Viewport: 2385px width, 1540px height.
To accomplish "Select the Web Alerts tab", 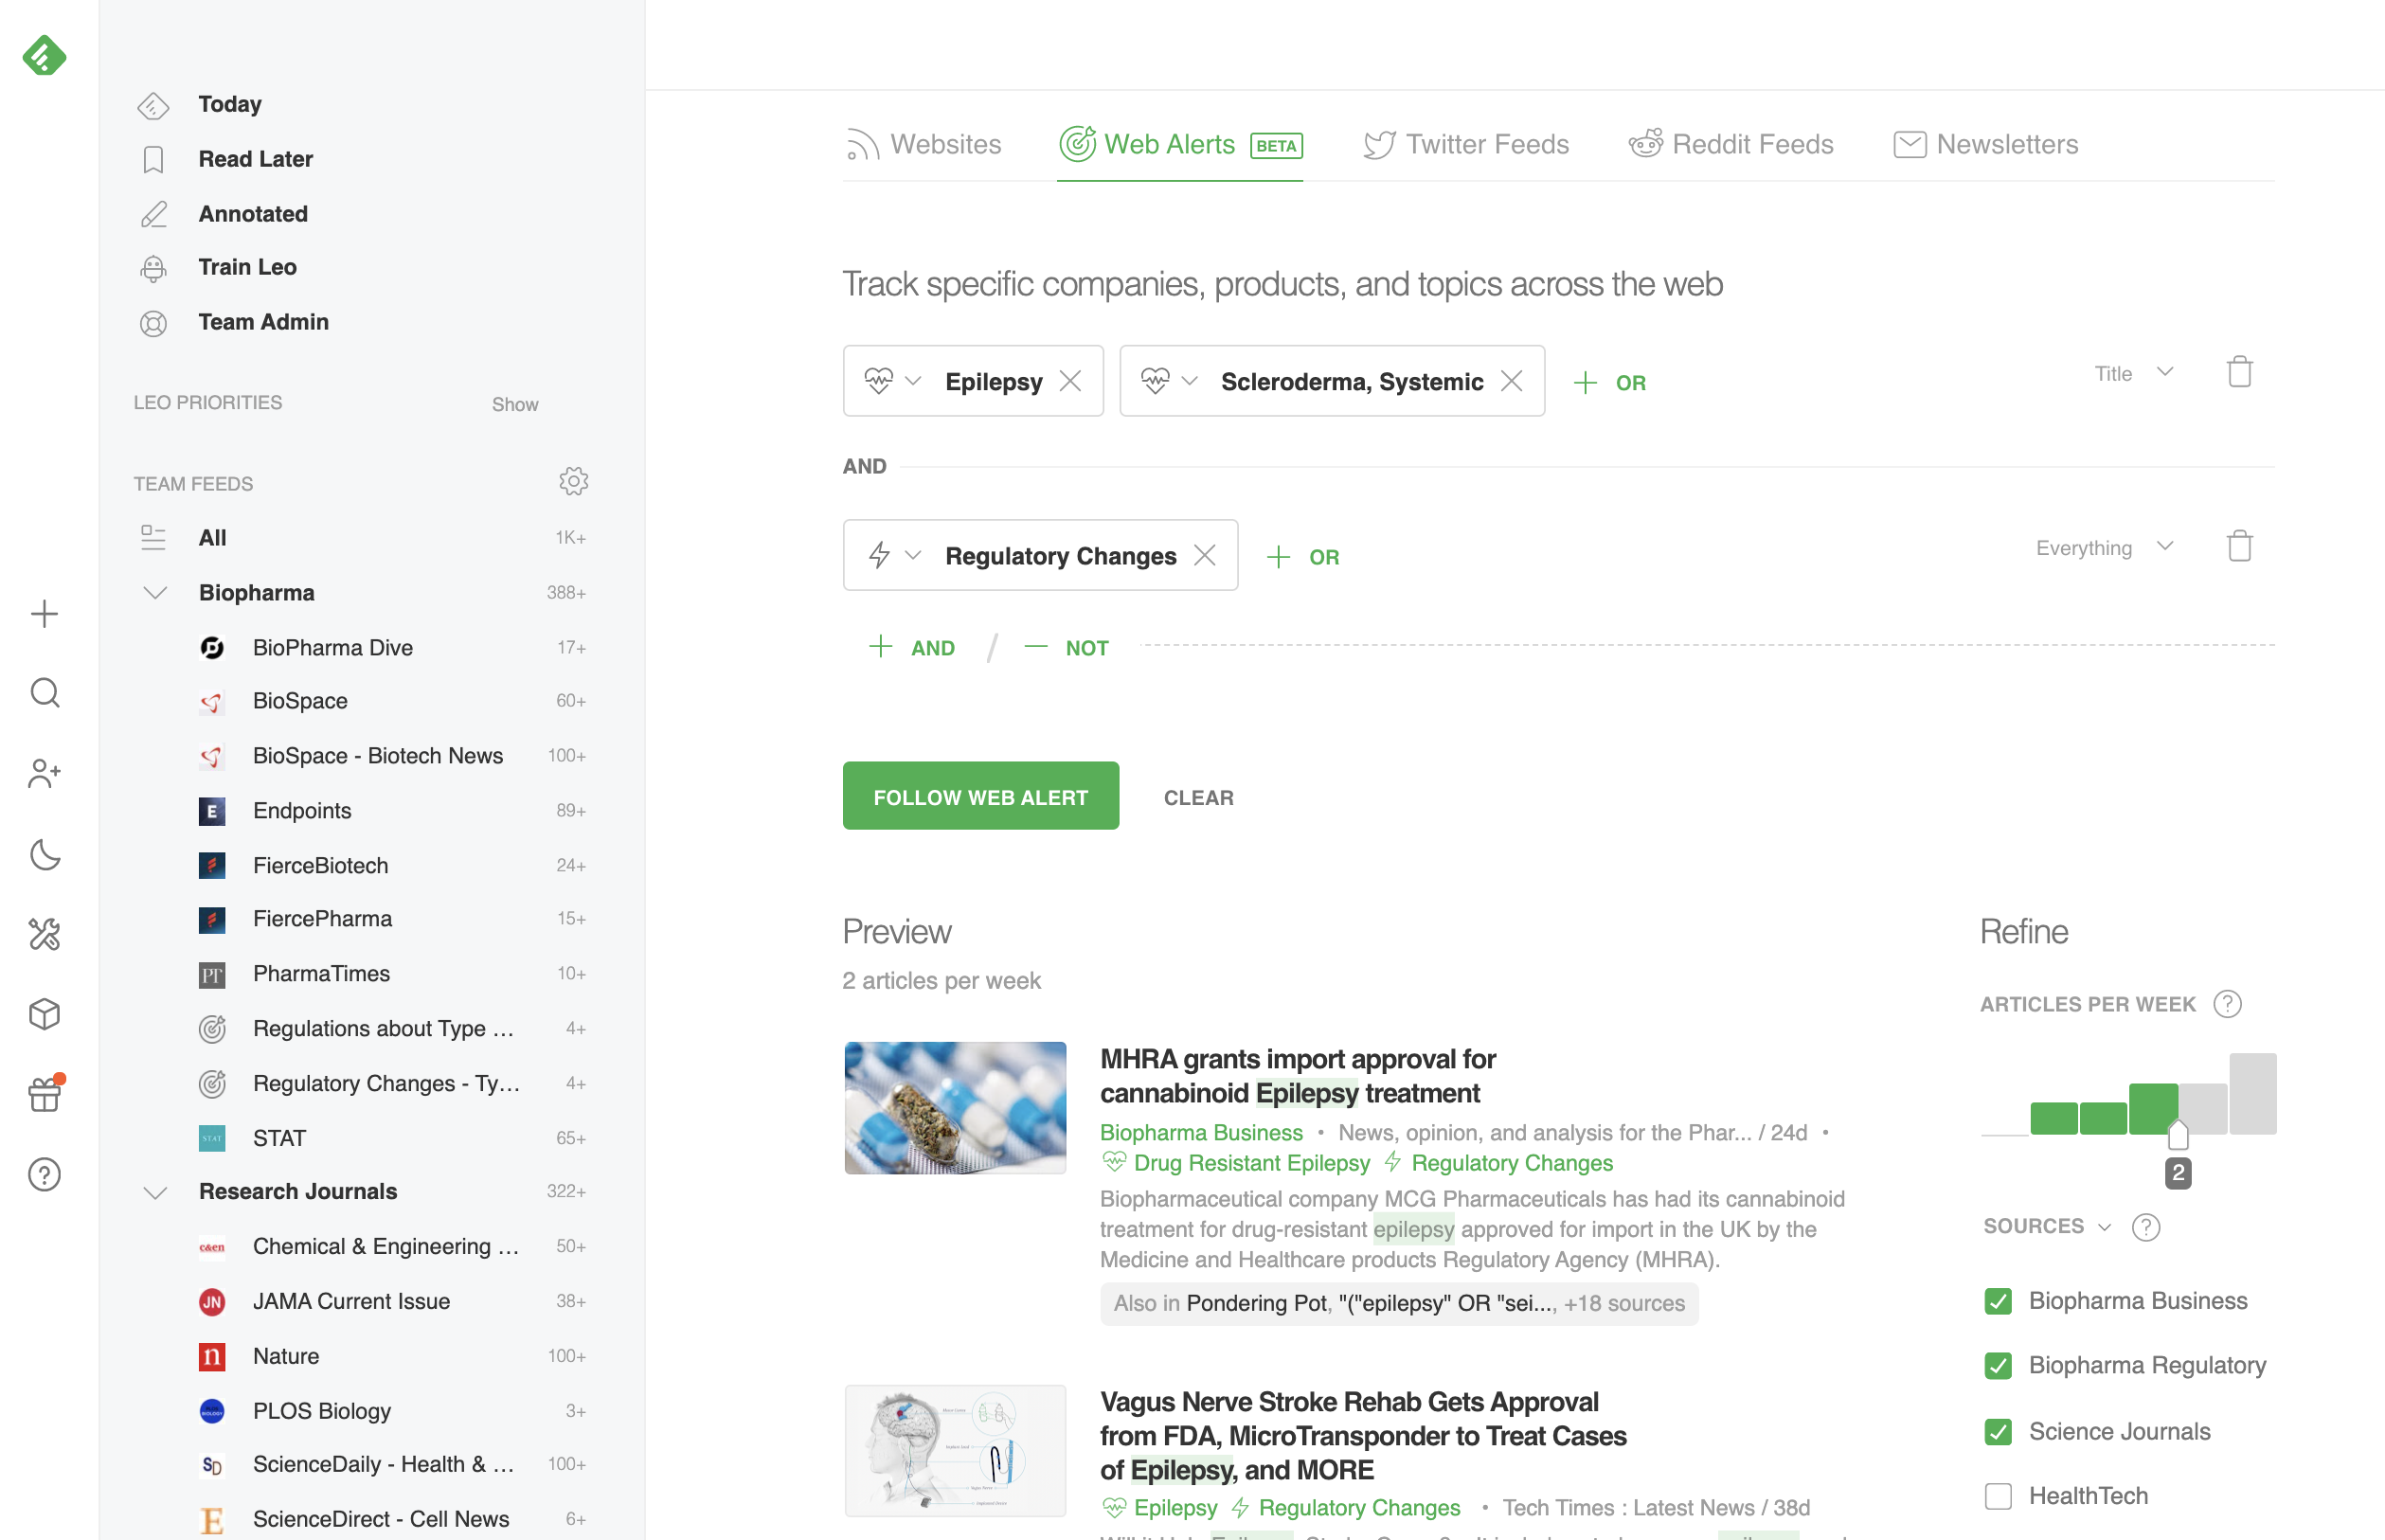I will click(x=1180, y=144).
